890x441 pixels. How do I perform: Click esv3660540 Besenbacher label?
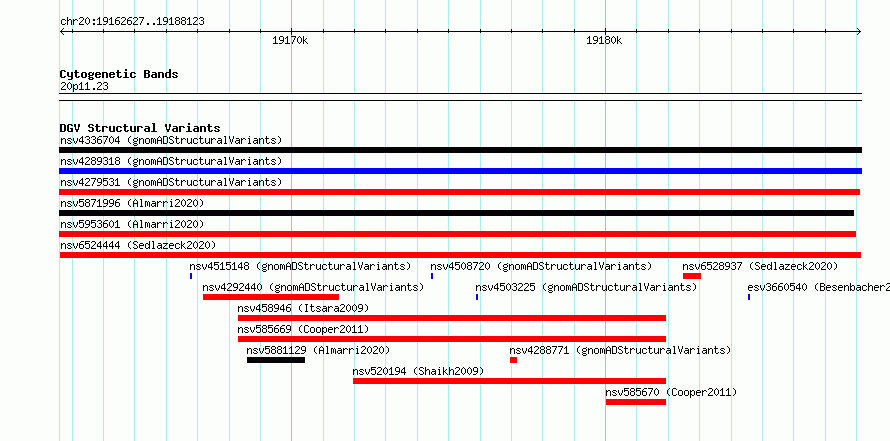818,287
